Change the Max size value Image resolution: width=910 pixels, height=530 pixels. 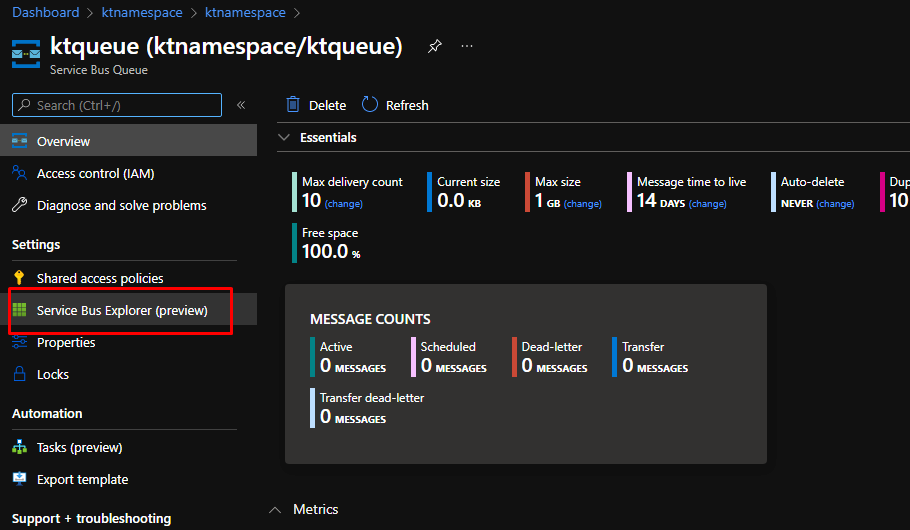coord(582,204)
